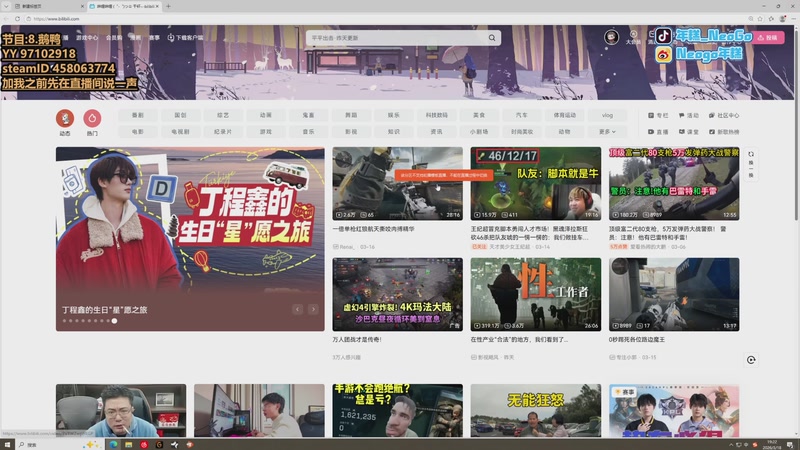Open 会员购 in the top navigation

coord(114,38)
